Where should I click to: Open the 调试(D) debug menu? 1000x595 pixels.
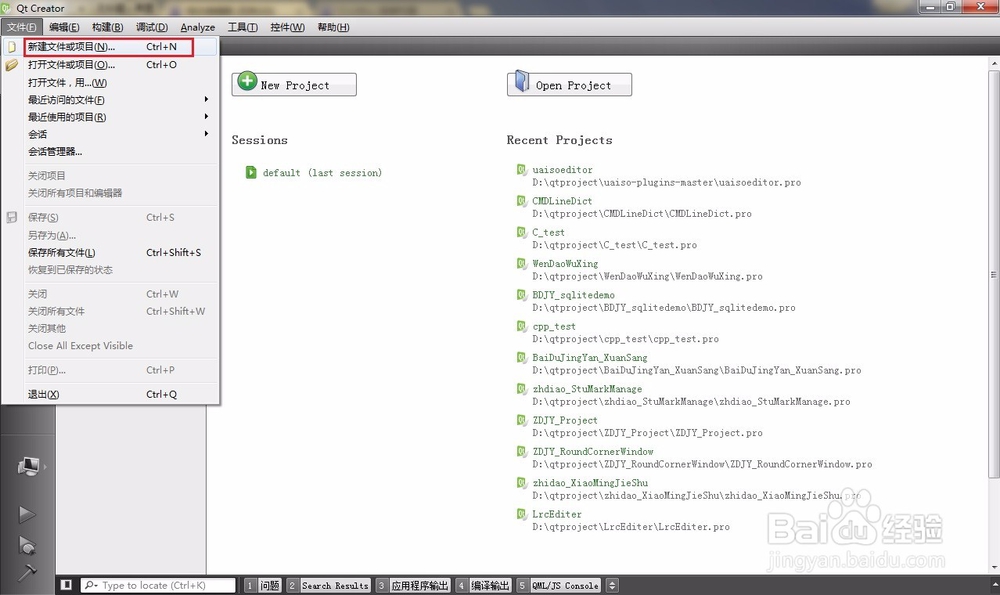click(x=151, y=27)
